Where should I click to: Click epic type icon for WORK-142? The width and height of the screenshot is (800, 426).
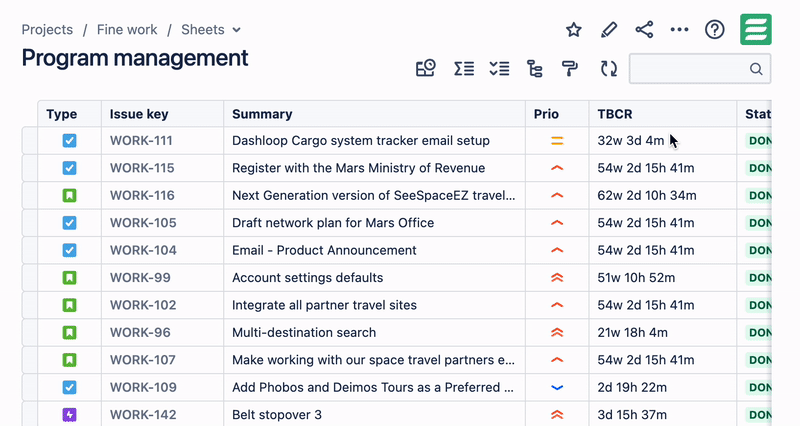(69, 415)
